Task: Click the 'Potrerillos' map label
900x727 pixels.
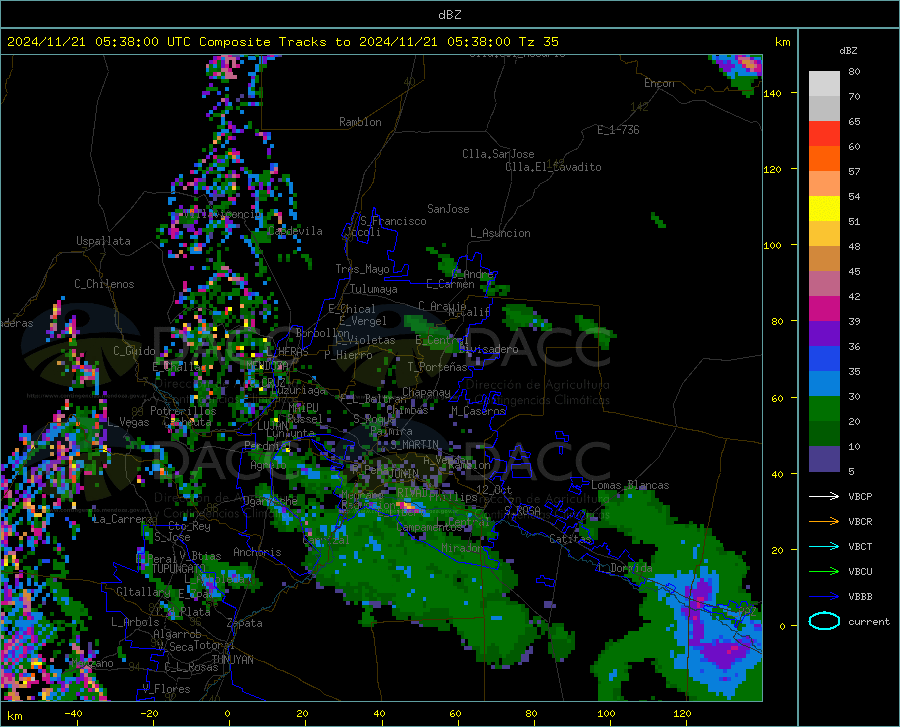Action: (x=183, y=411)
